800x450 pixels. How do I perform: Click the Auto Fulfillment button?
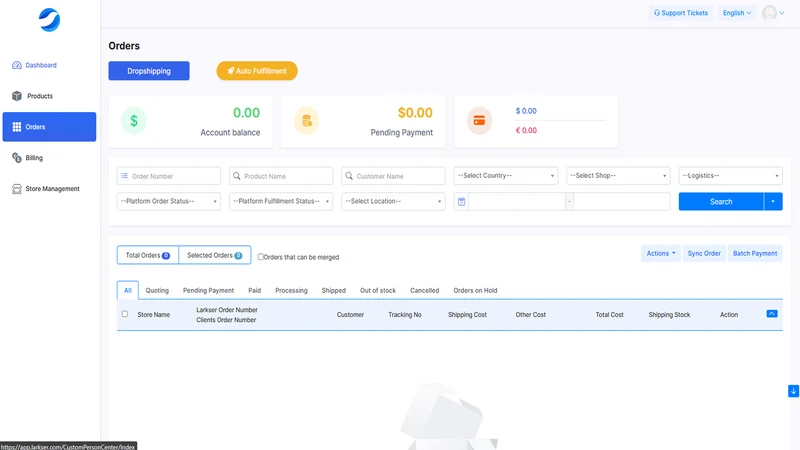pos(257,71)
